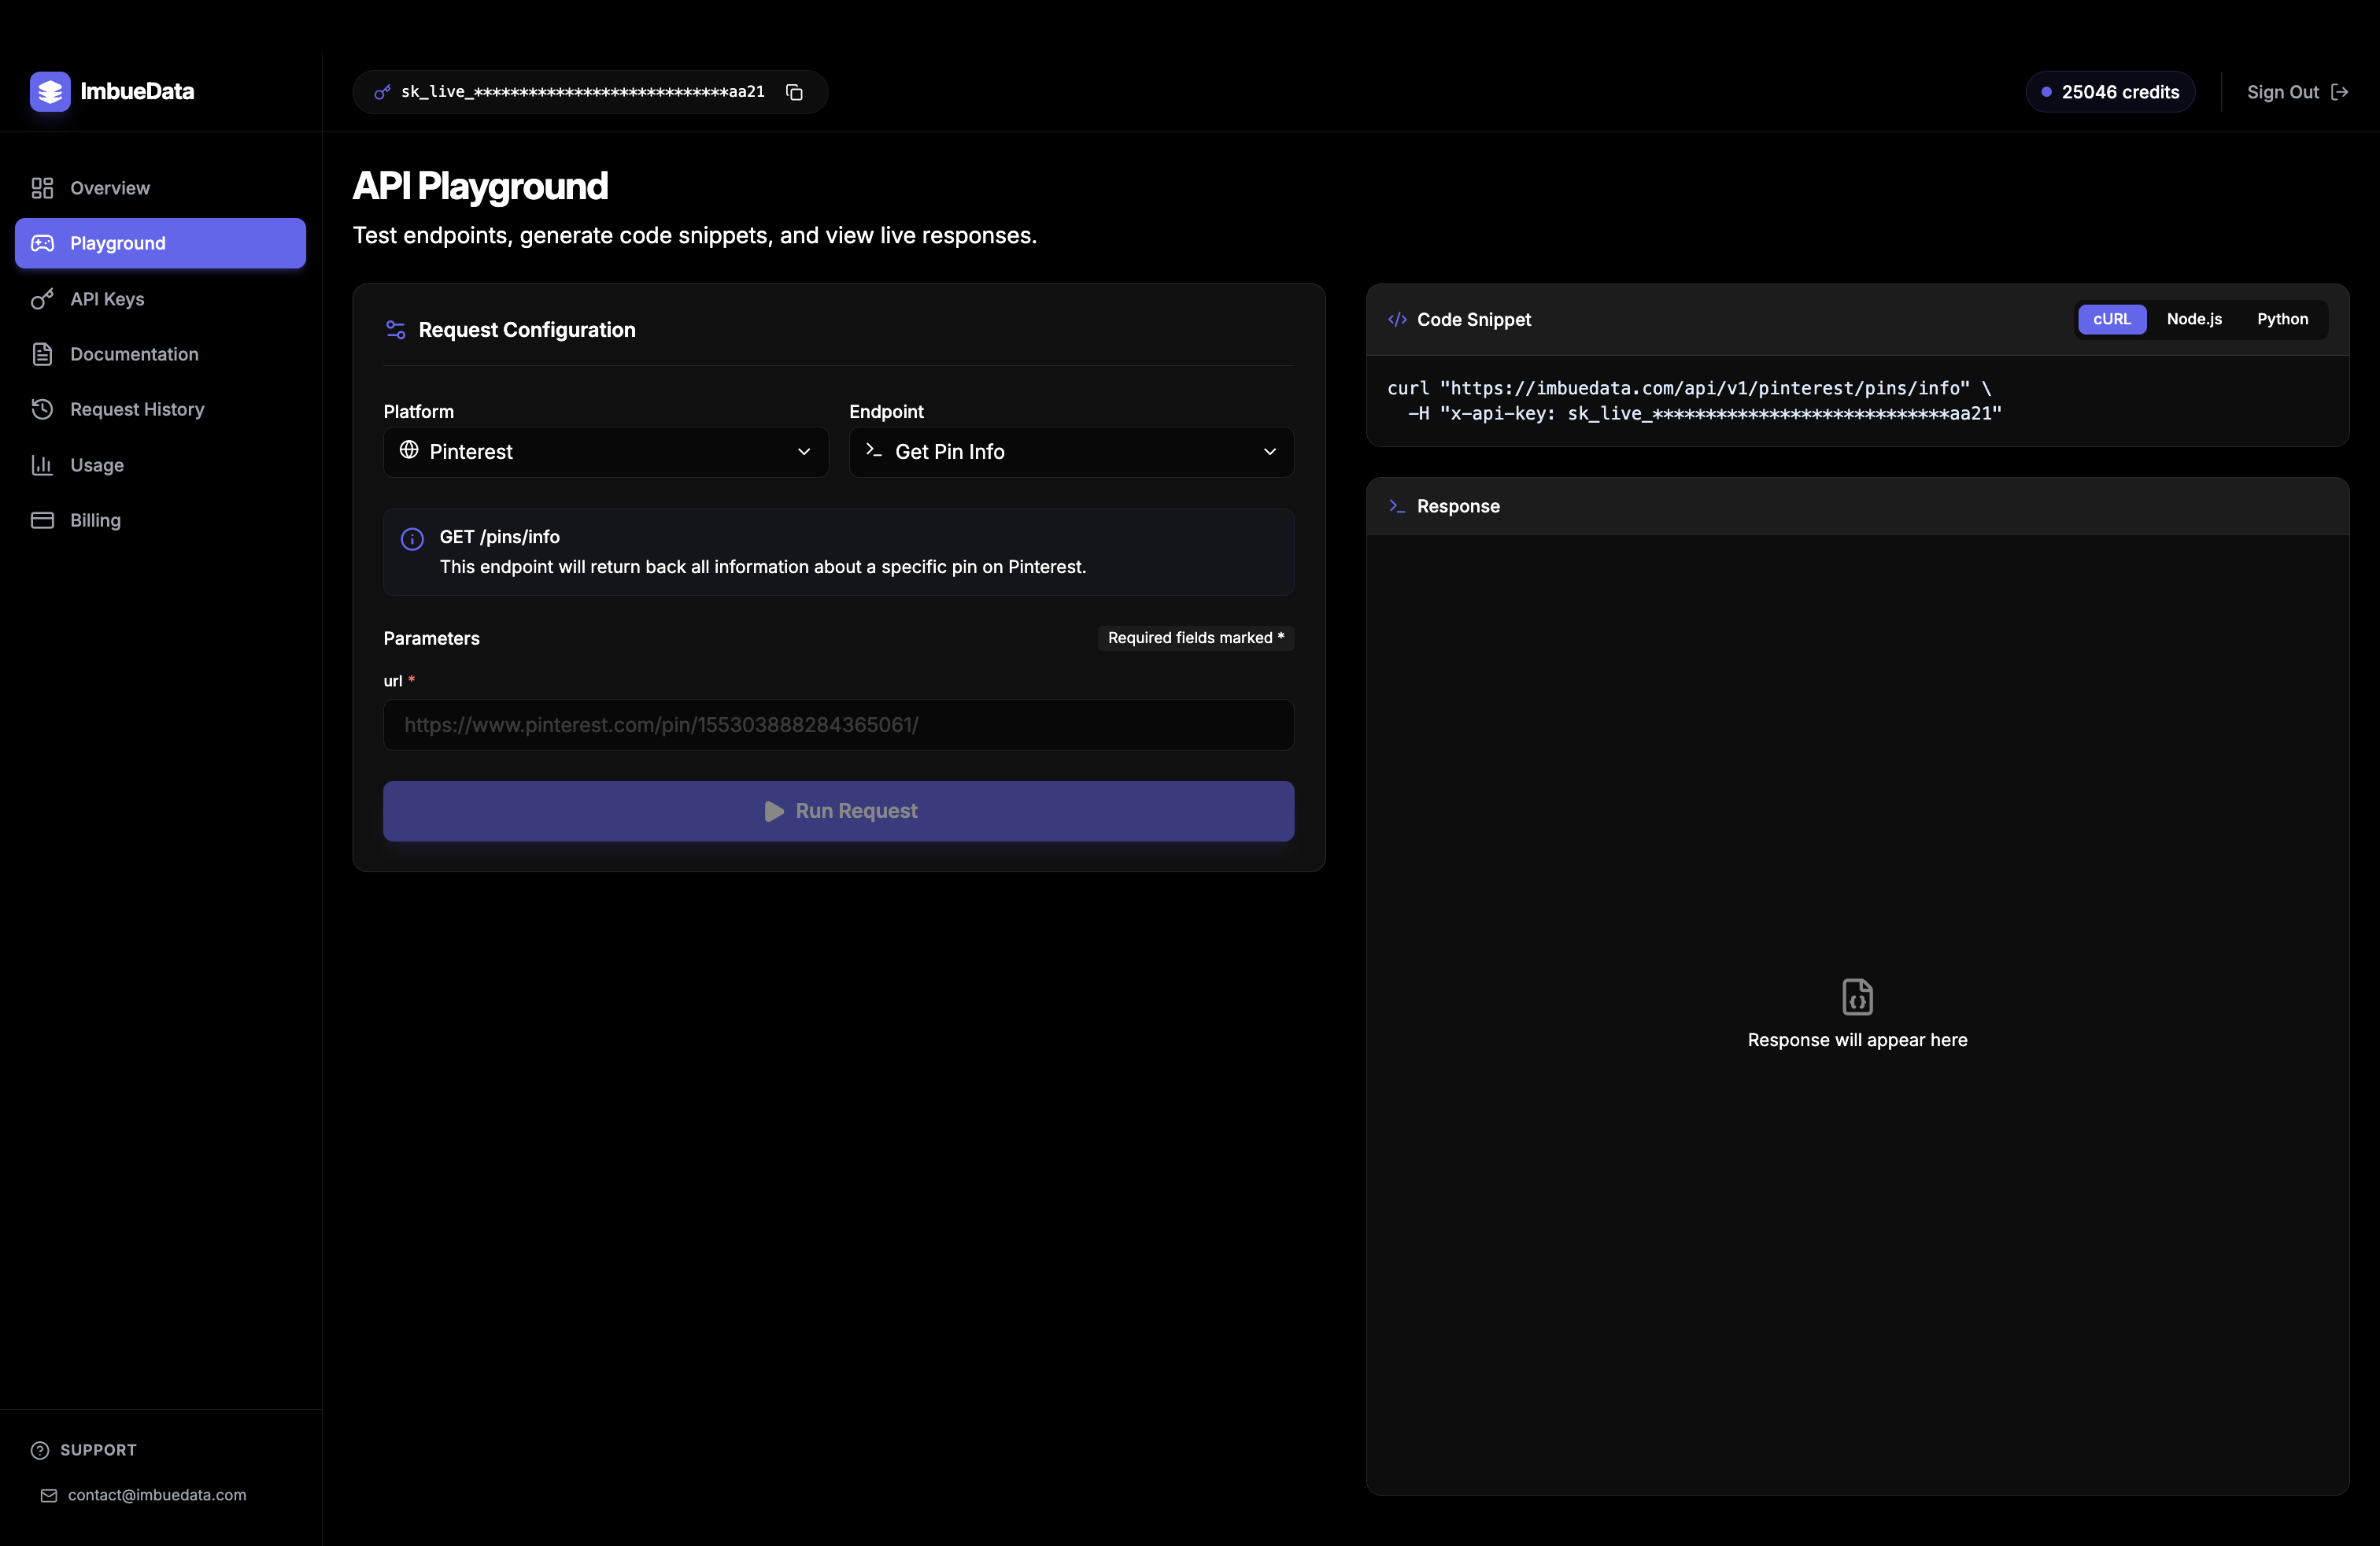Click the copy icon next to the API key
The image size is (2380, 1546).
795,91
